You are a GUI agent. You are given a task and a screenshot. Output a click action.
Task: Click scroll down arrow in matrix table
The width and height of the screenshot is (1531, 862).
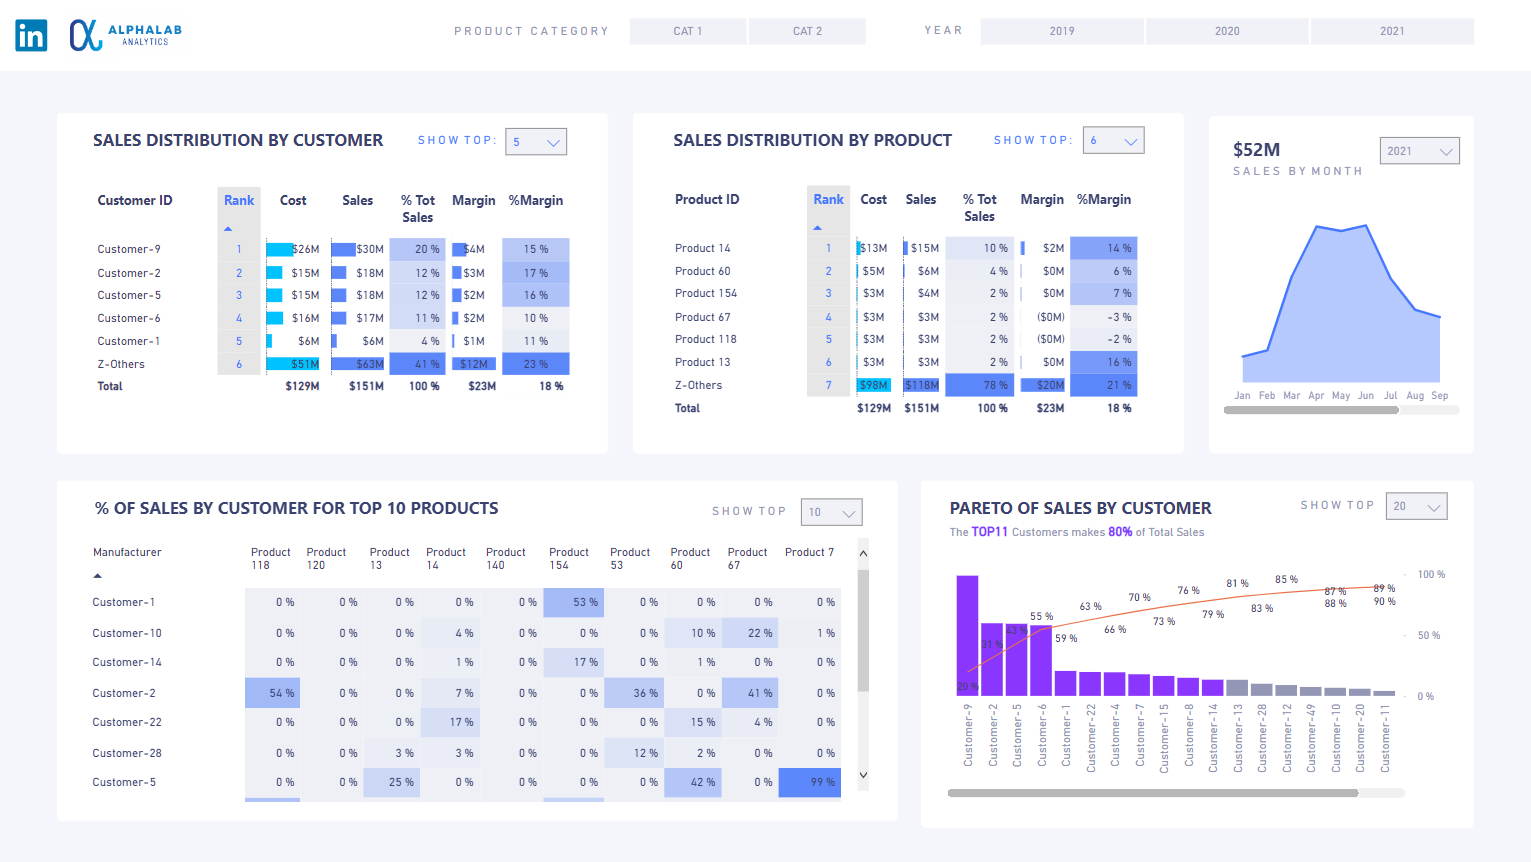coord(863,775)
